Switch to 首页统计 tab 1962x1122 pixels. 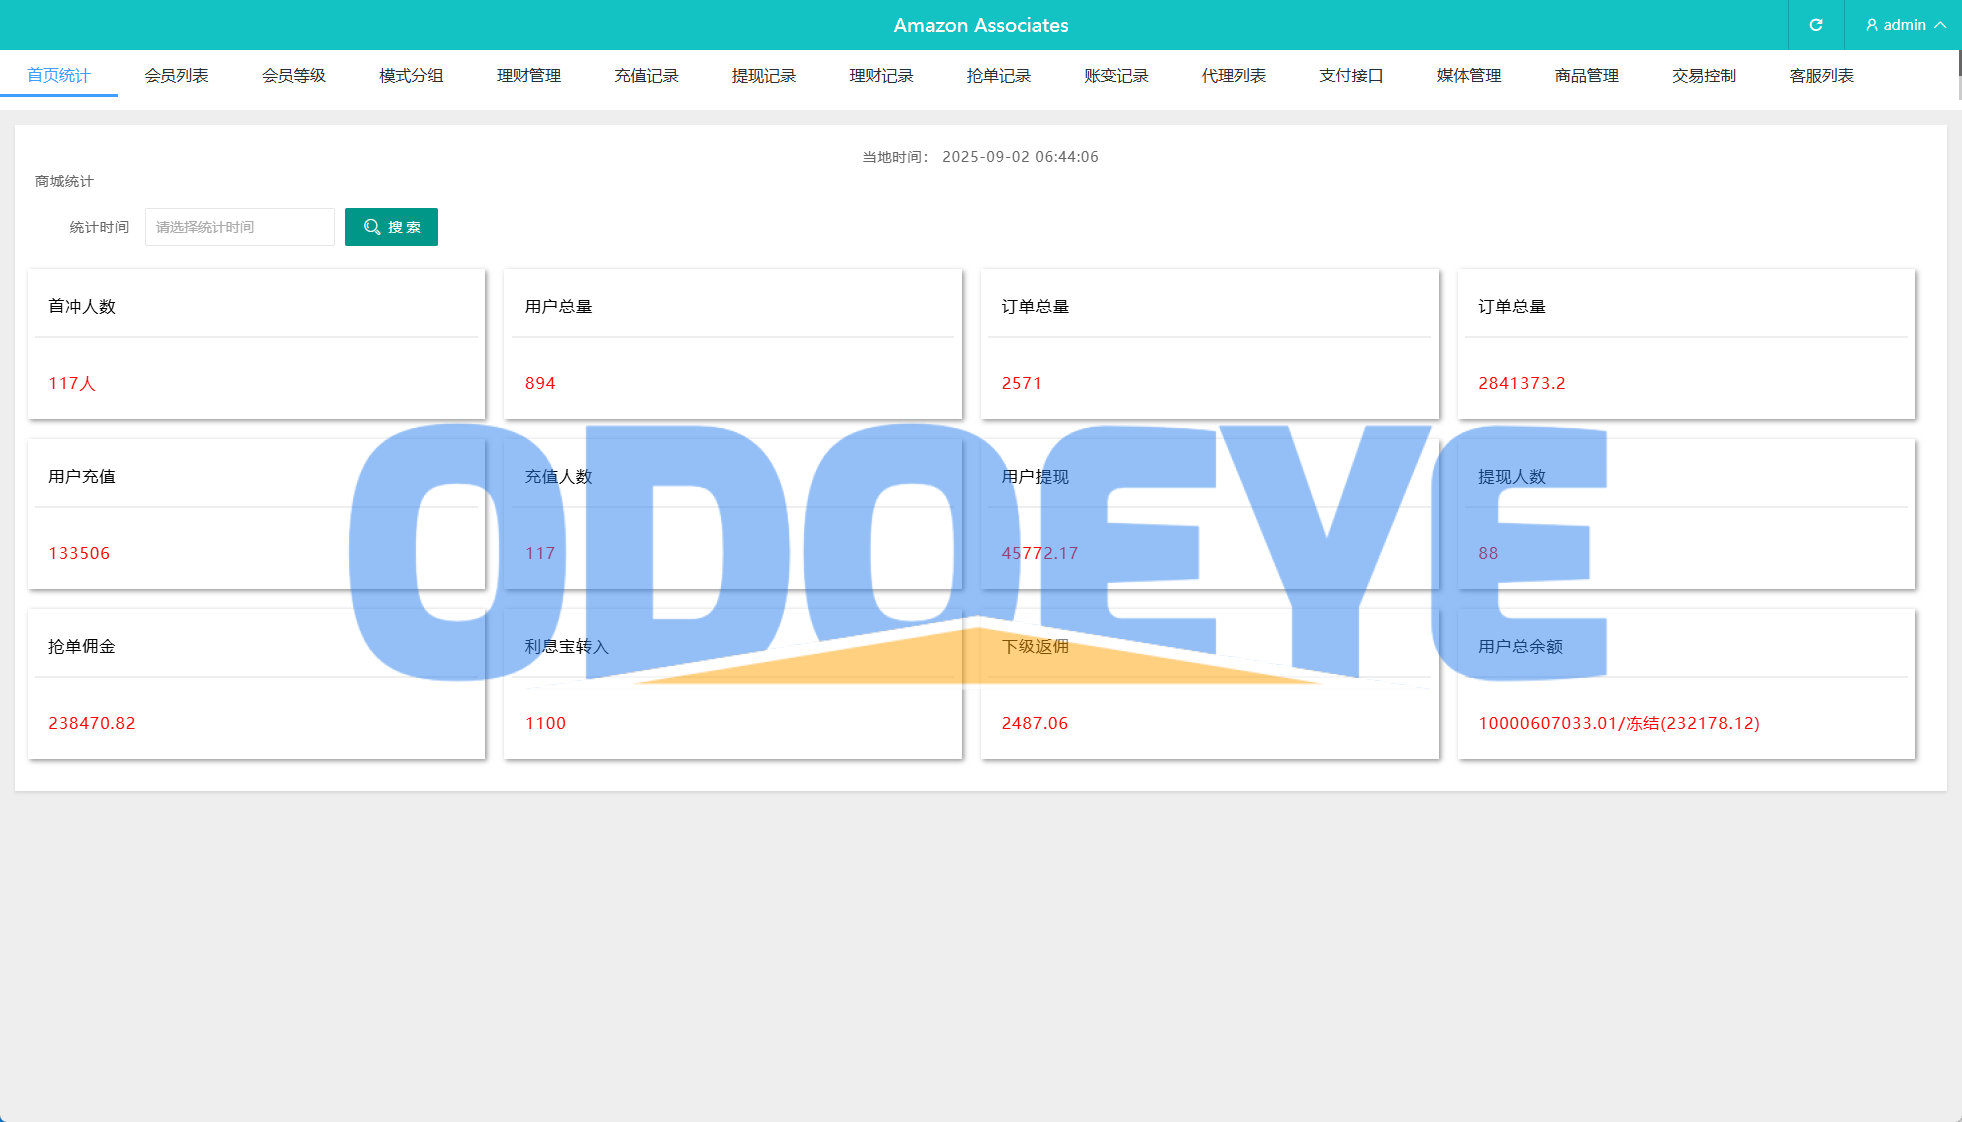(x=59, y=75)
